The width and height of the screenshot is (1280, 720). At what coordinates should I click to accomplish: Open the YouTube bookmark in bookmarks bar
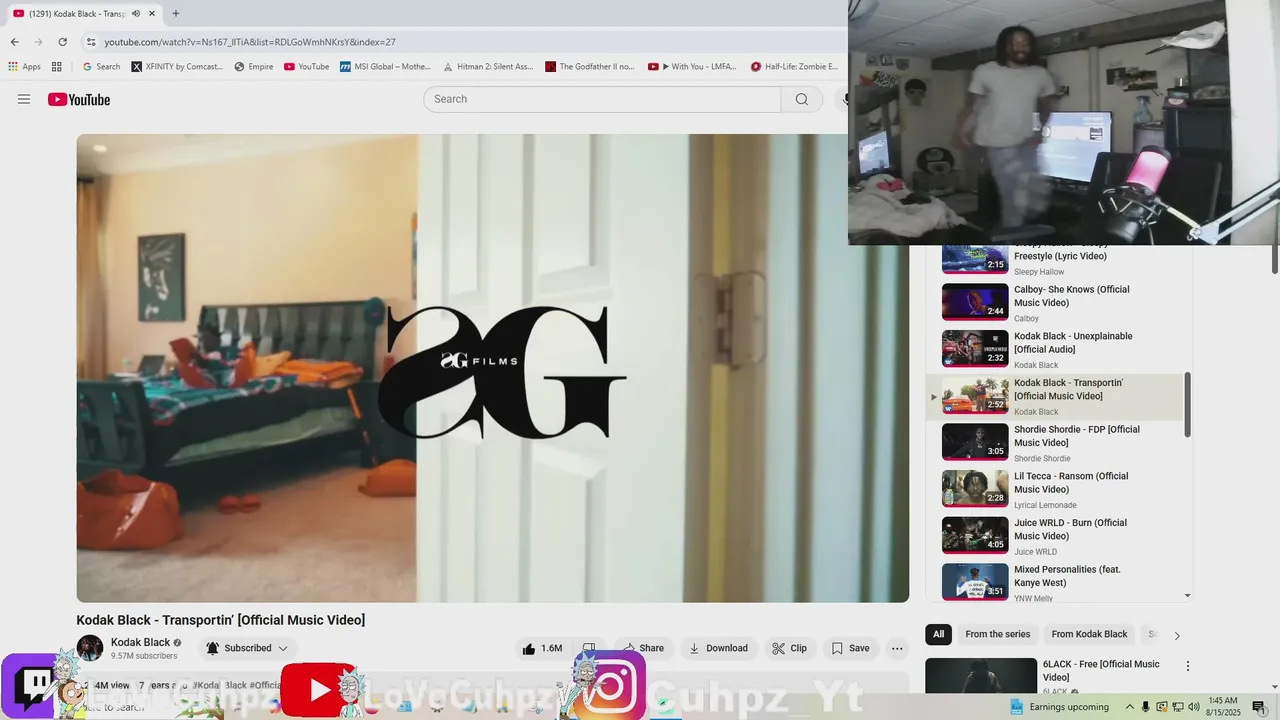coord(306,67)
